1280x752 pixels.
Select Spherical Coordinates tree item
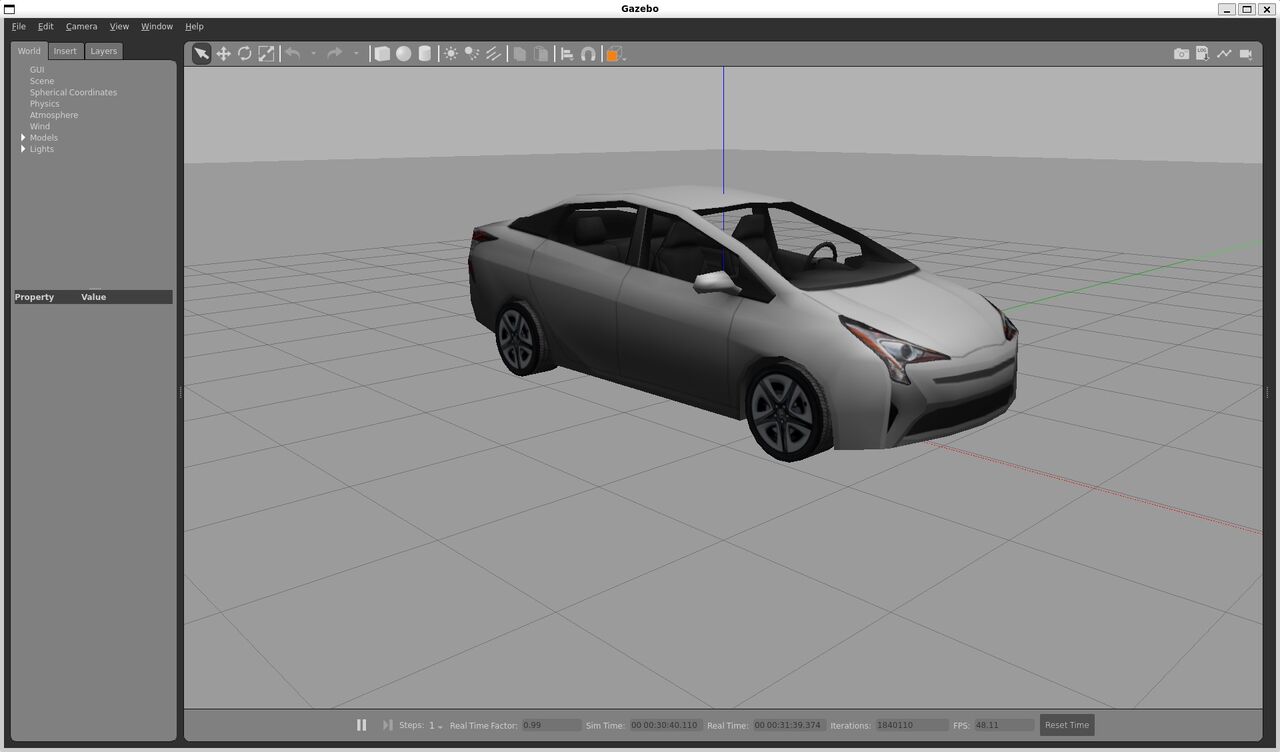(x=73, y=92)
